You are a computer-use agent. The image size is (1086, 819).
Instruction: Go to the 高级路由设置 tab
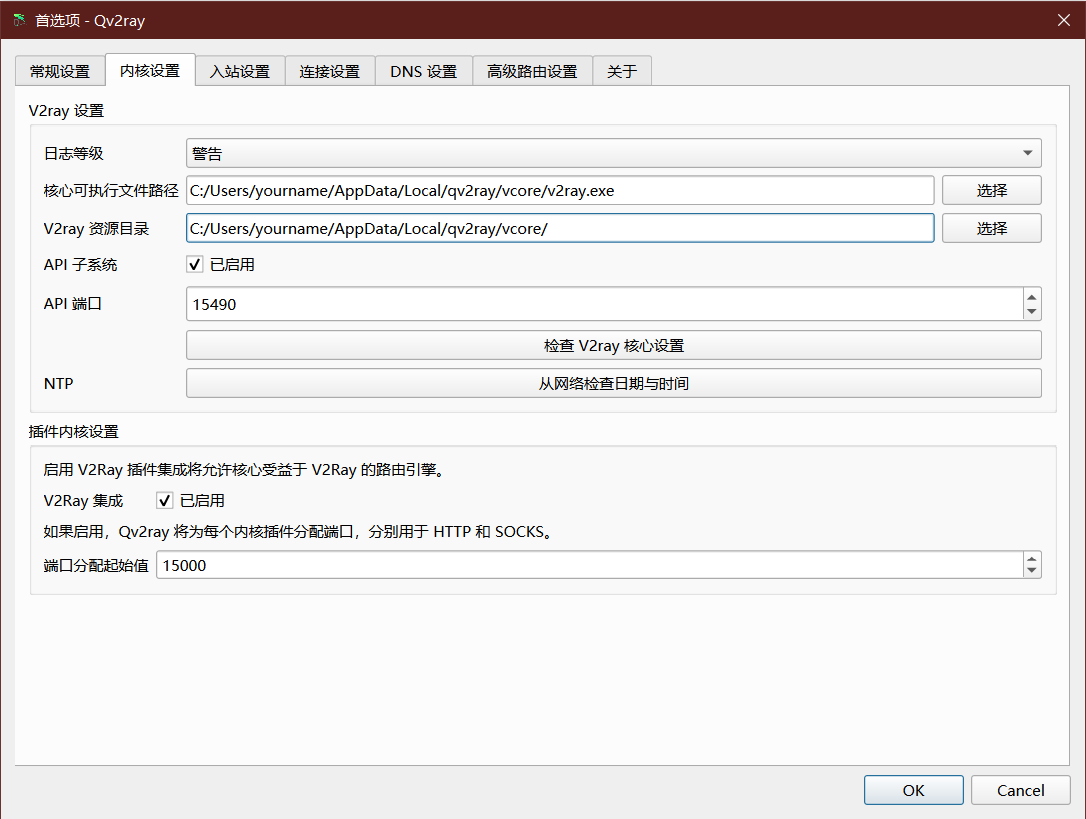pos(532,70)
